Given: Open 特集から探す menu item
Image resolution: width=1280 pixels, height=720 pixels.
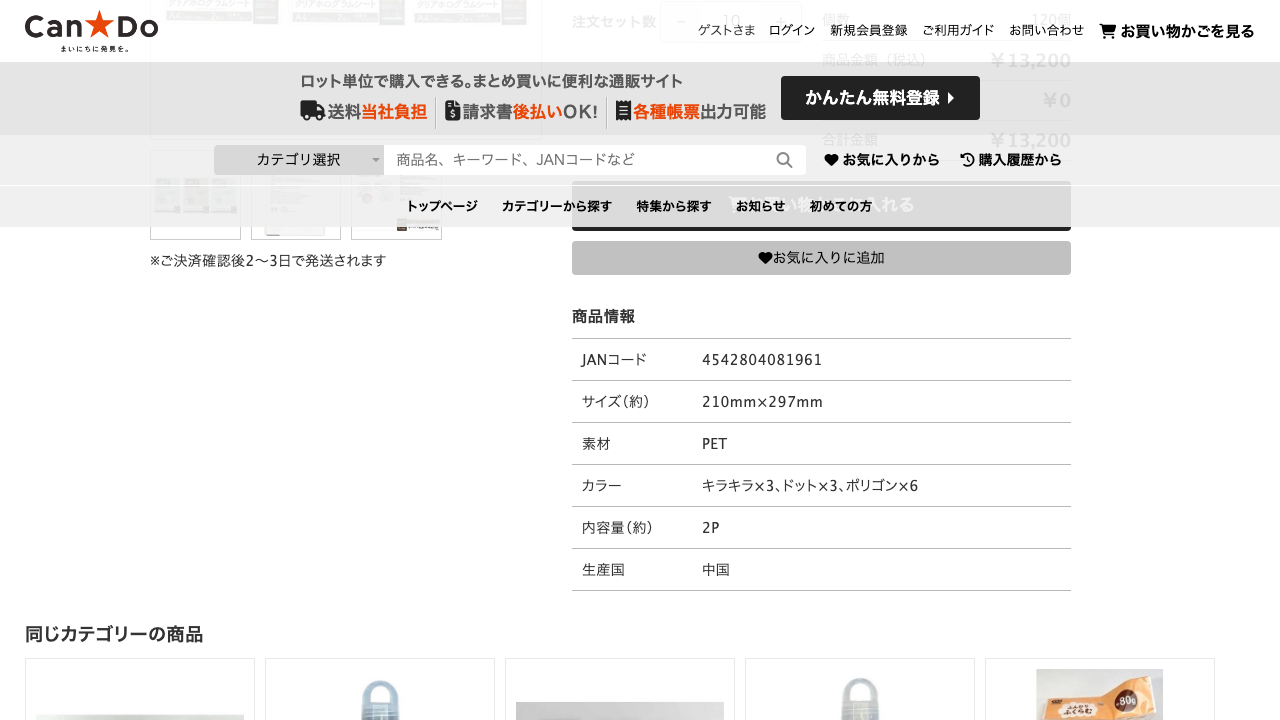Looking at the screenshot, I should (x=674, y=206).
